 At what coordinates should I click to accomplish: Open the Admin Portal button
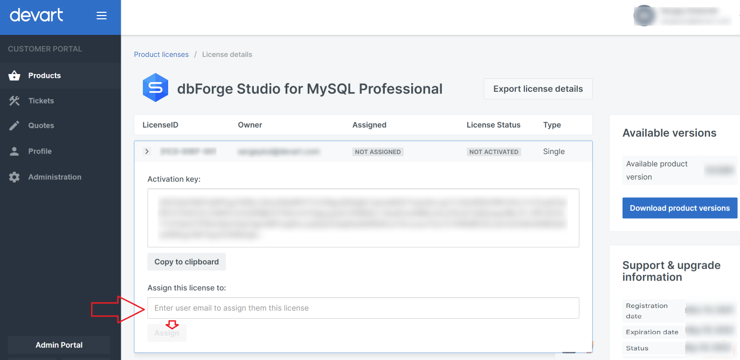coord(59,345)
